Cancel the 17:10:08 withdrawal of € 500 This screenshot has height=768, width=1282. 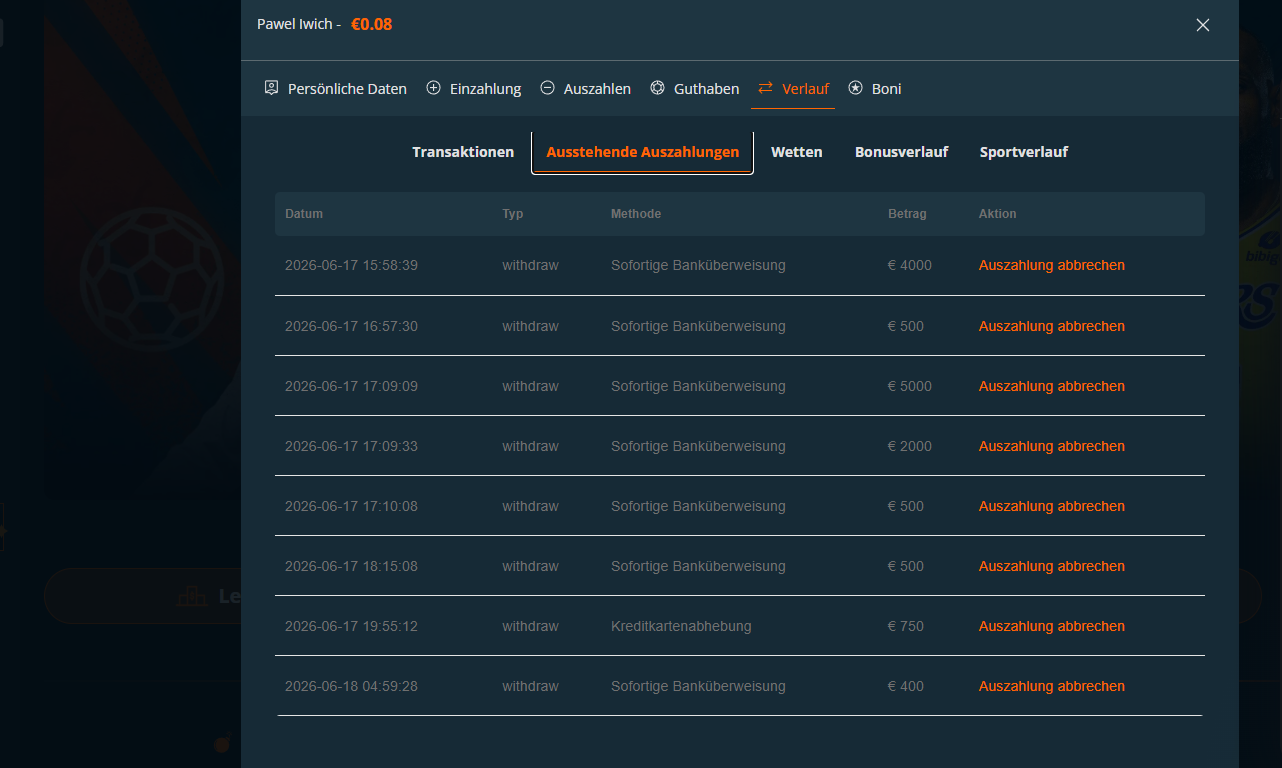[1052, 507]
